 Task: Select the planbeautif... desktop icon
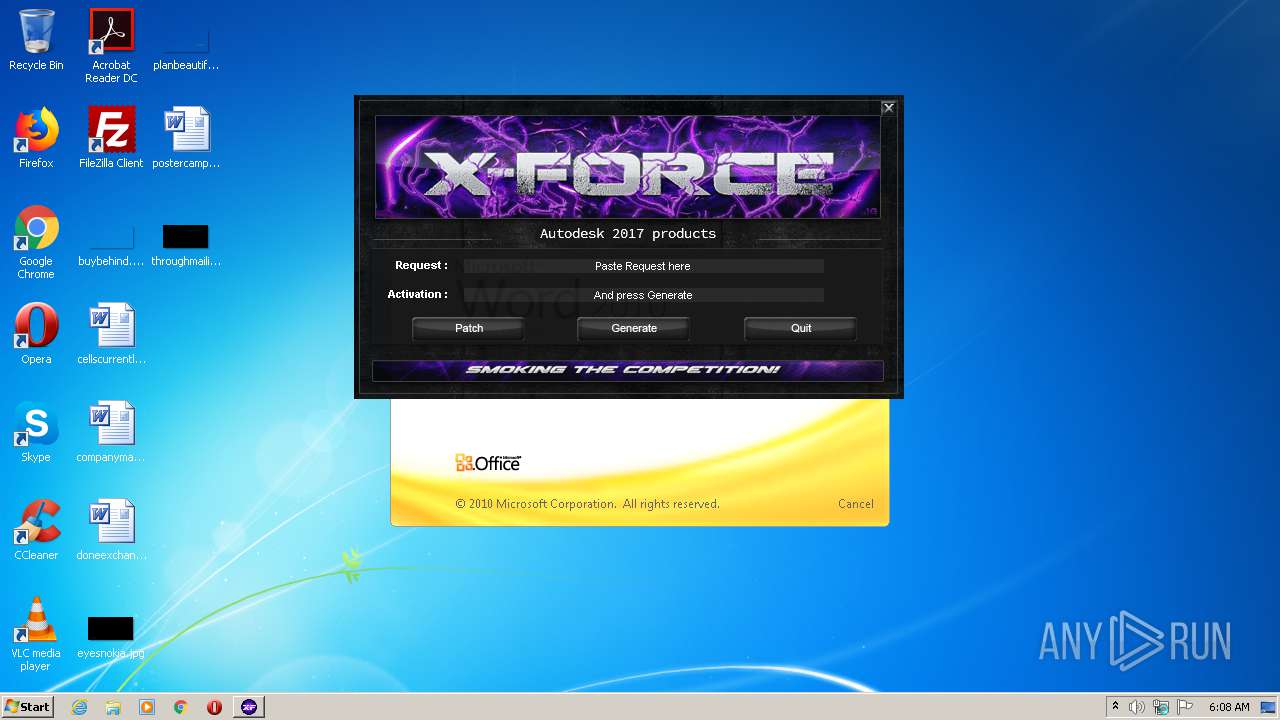pos(186,46)
